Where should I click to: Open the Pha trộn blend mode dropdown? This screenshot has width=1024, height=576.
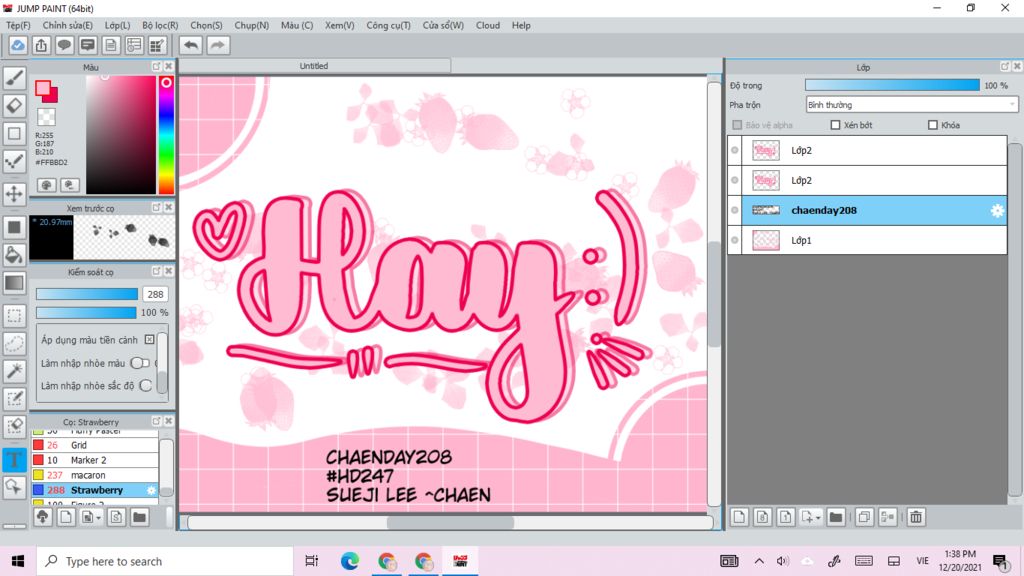912,104
